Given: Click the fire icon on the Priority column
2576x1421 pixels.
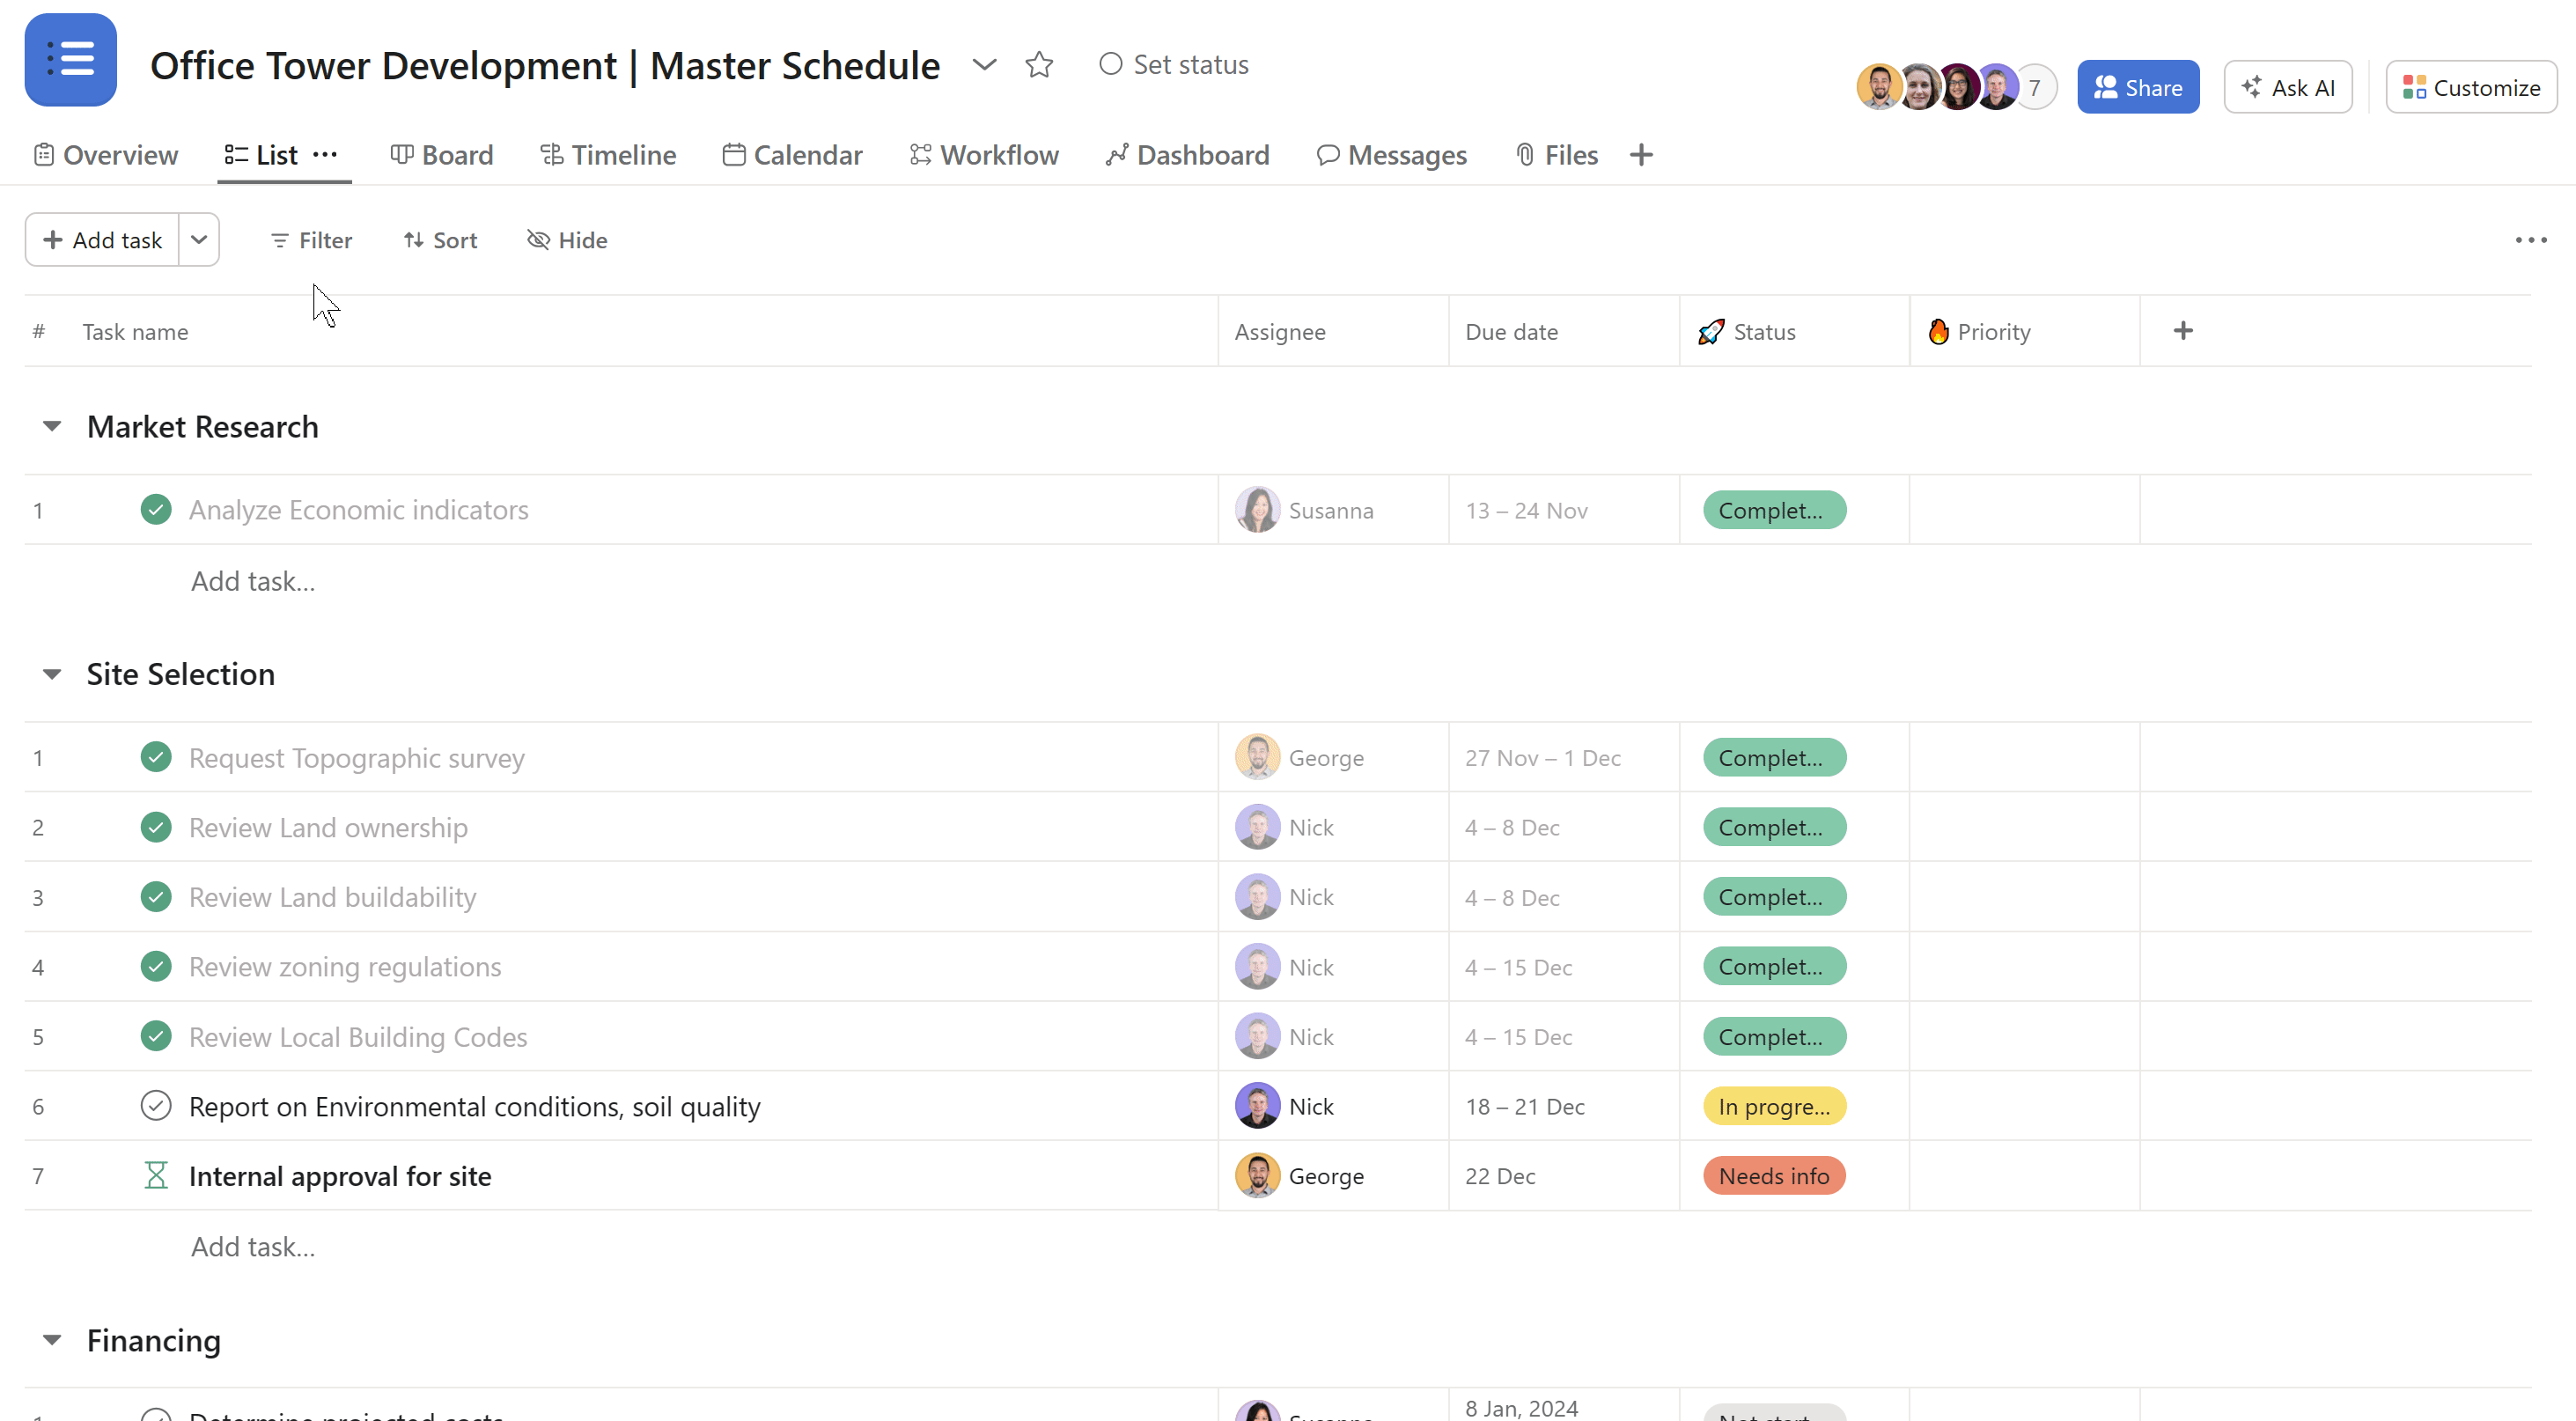Looking at the screenshot, I should point(1939,331).
